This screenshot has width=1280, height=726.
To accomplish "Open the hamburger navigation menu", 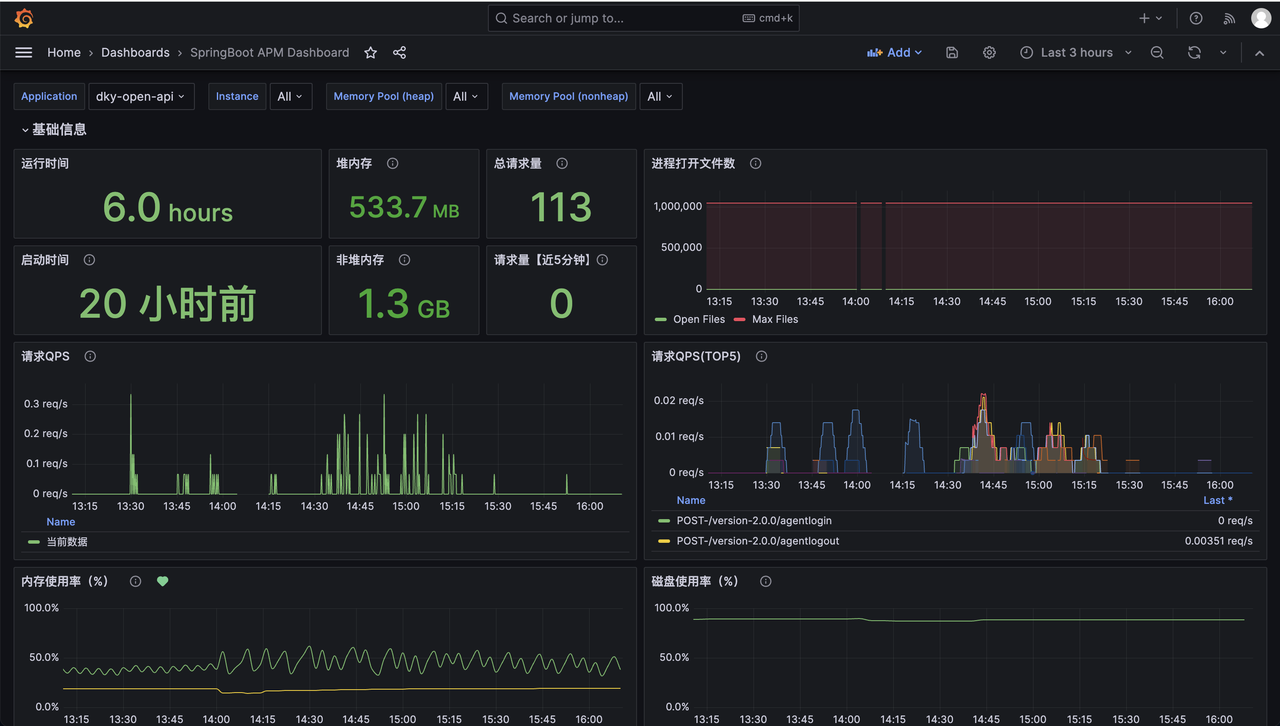I will (24, 52).
